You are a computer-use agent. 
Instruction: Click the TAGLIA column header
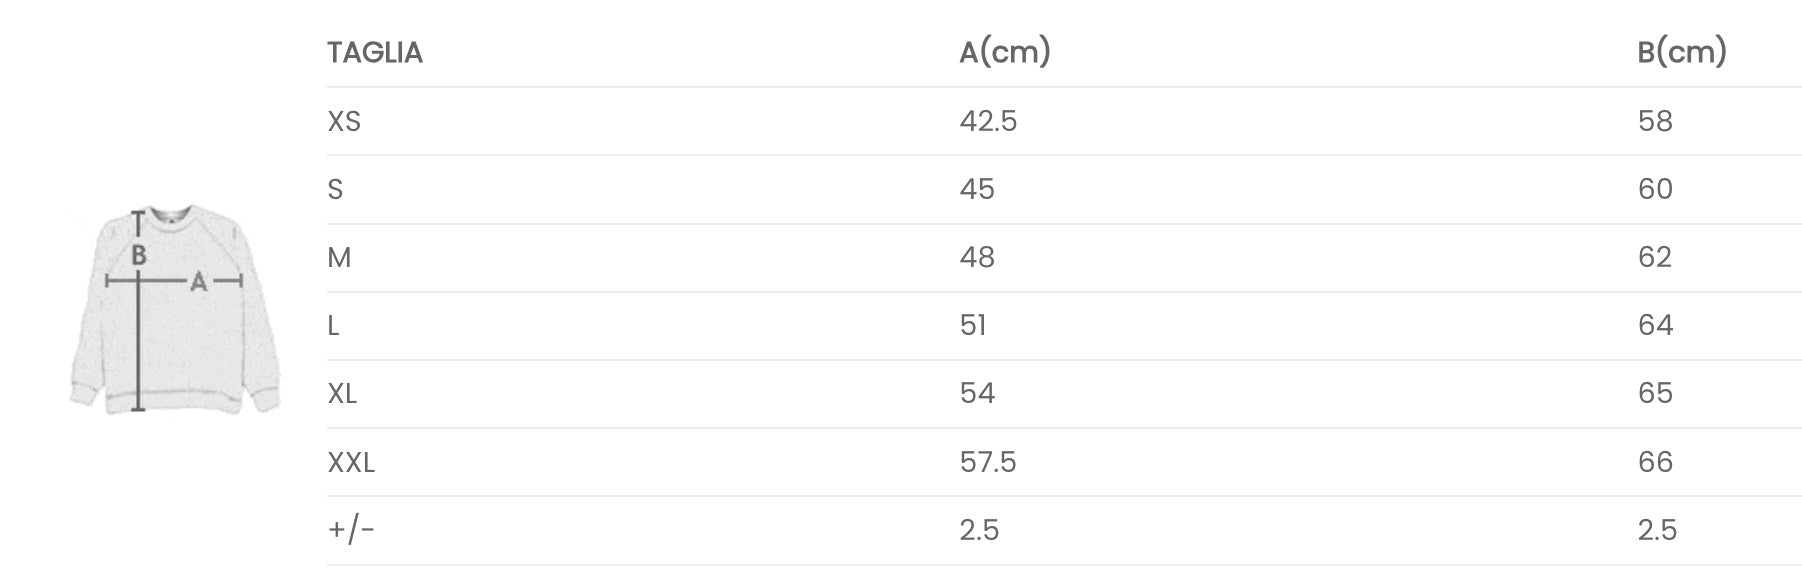click(375, 52)
